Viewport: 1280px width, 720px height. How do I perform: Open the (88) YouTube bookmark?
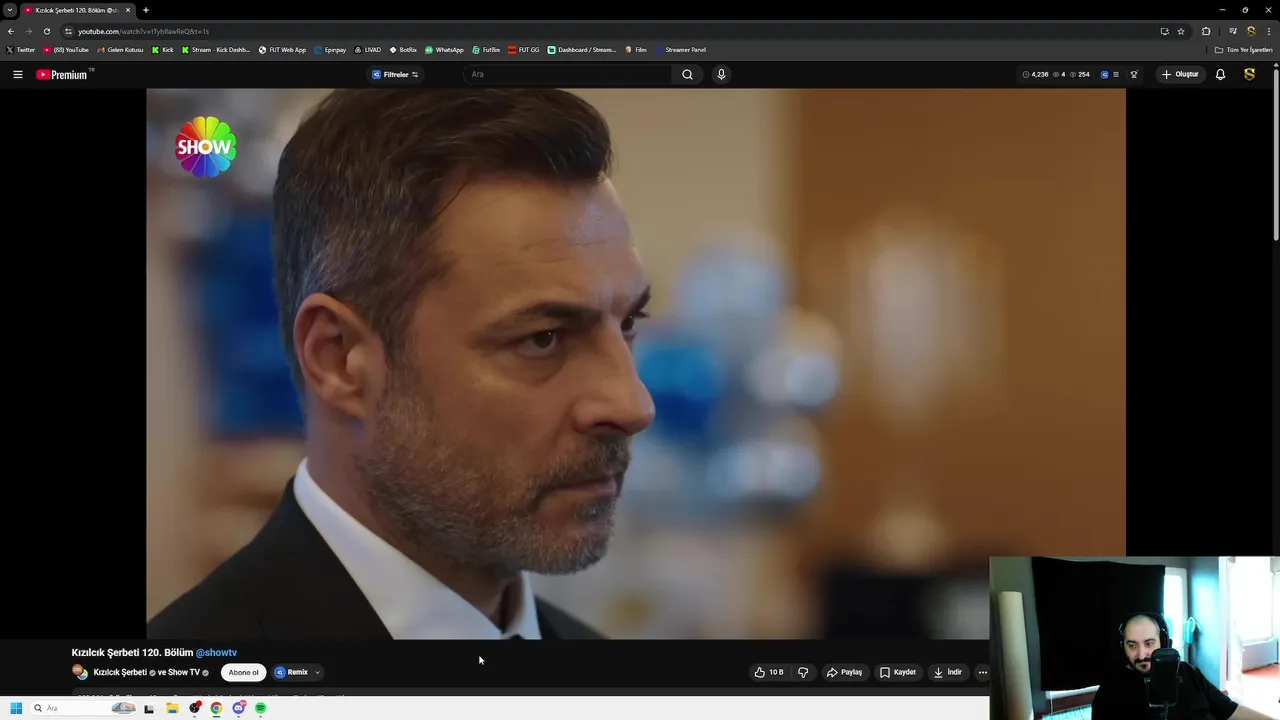[66, 49]
